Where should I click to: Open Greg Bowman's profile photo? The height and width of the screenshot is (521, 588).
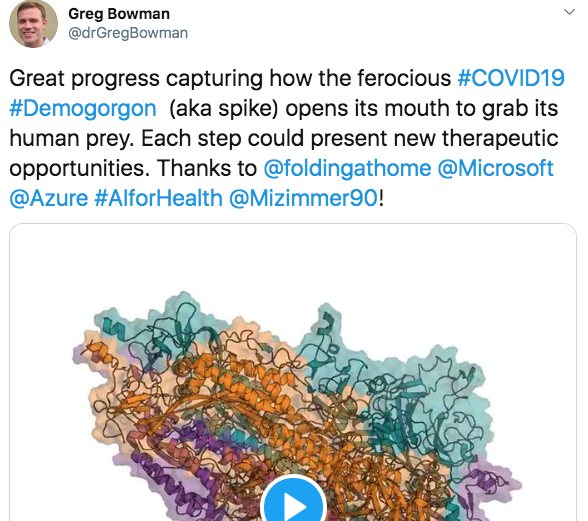[33, 24]
